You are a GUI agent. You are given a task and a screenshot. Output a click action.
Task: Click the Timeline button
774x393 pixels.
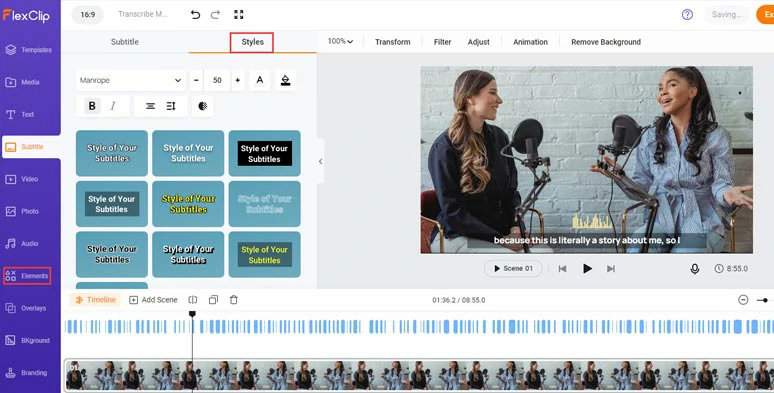(x=96, y=300)
